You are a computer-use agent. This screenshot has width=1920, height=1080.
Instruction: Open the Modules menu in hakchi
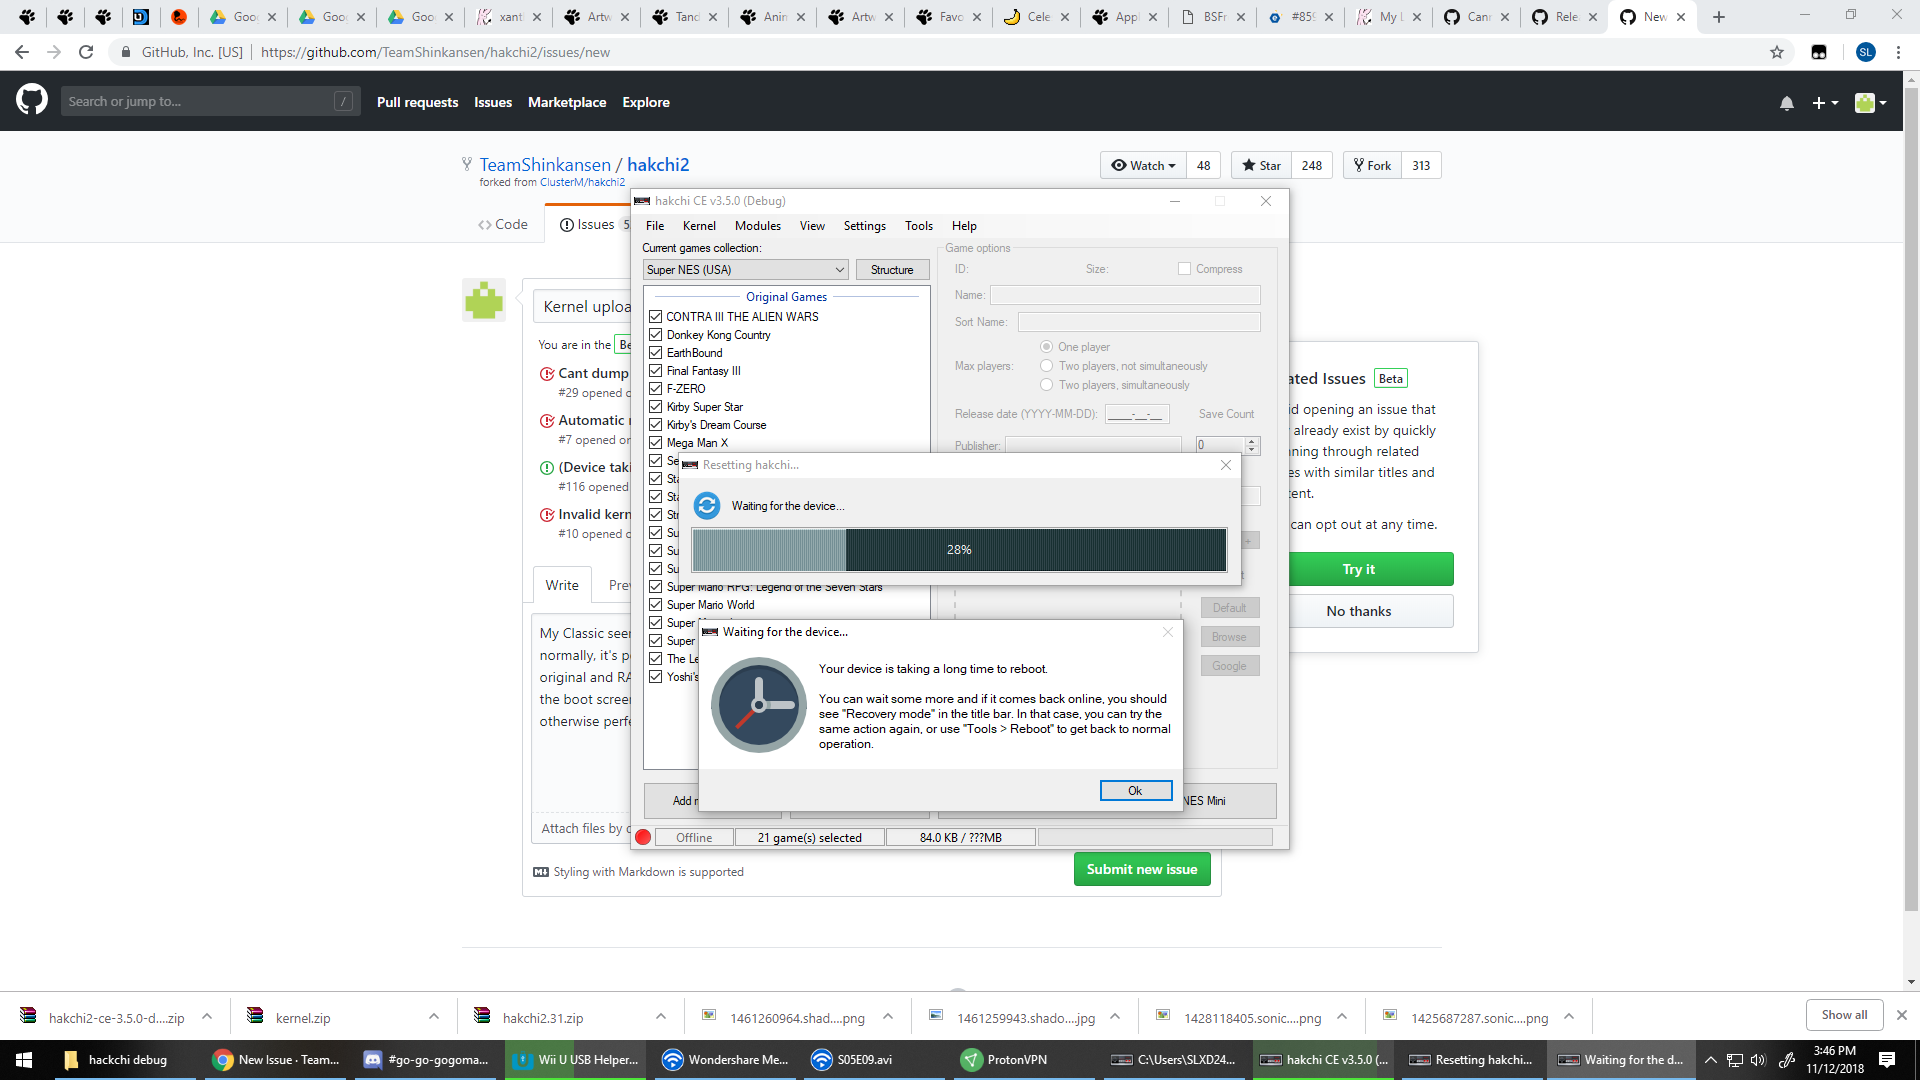point(757,226)
